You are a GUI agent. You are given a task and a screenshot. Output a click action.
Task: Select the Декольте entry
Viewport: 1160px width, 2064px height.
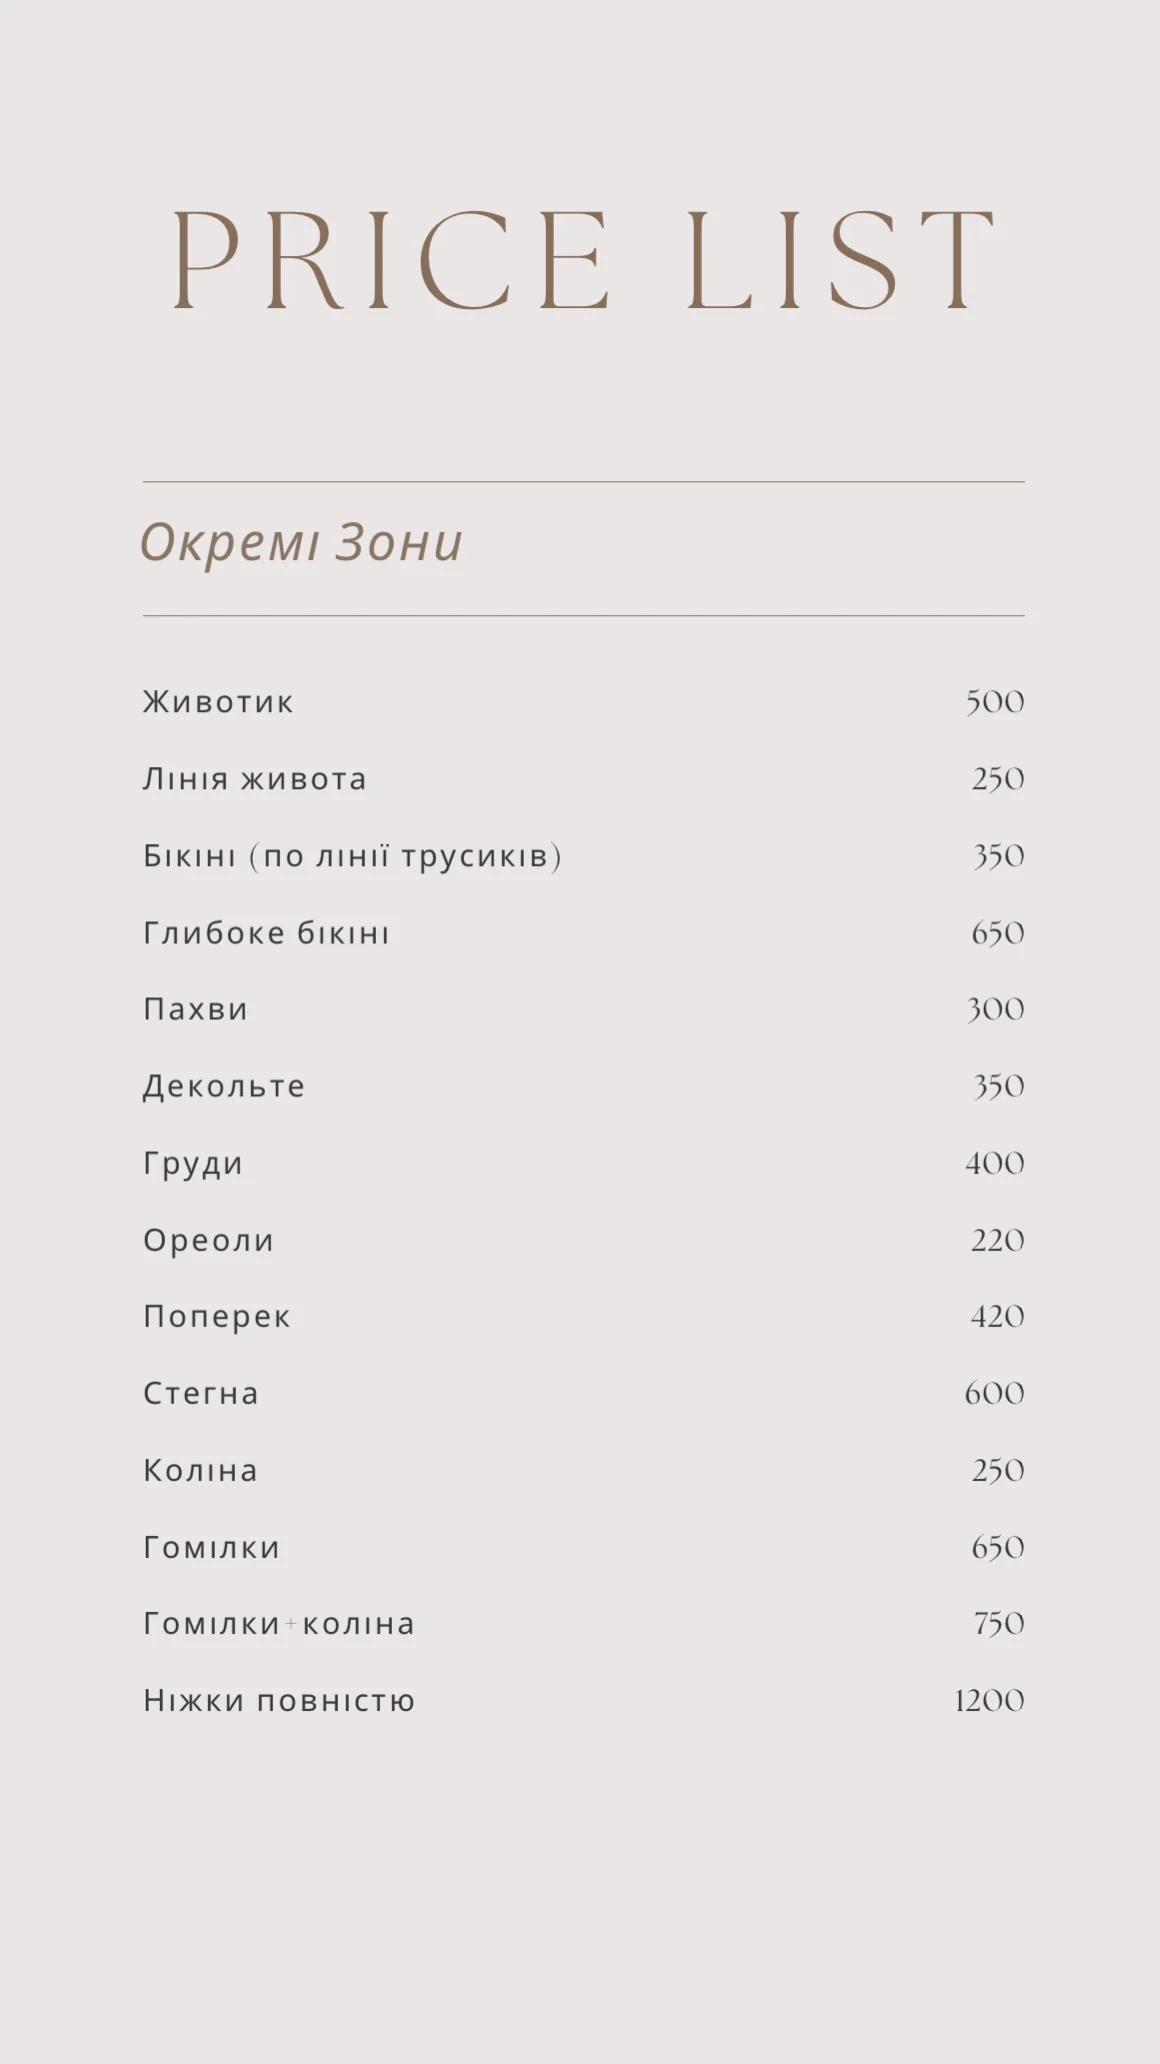click(x=224, y=1086)
